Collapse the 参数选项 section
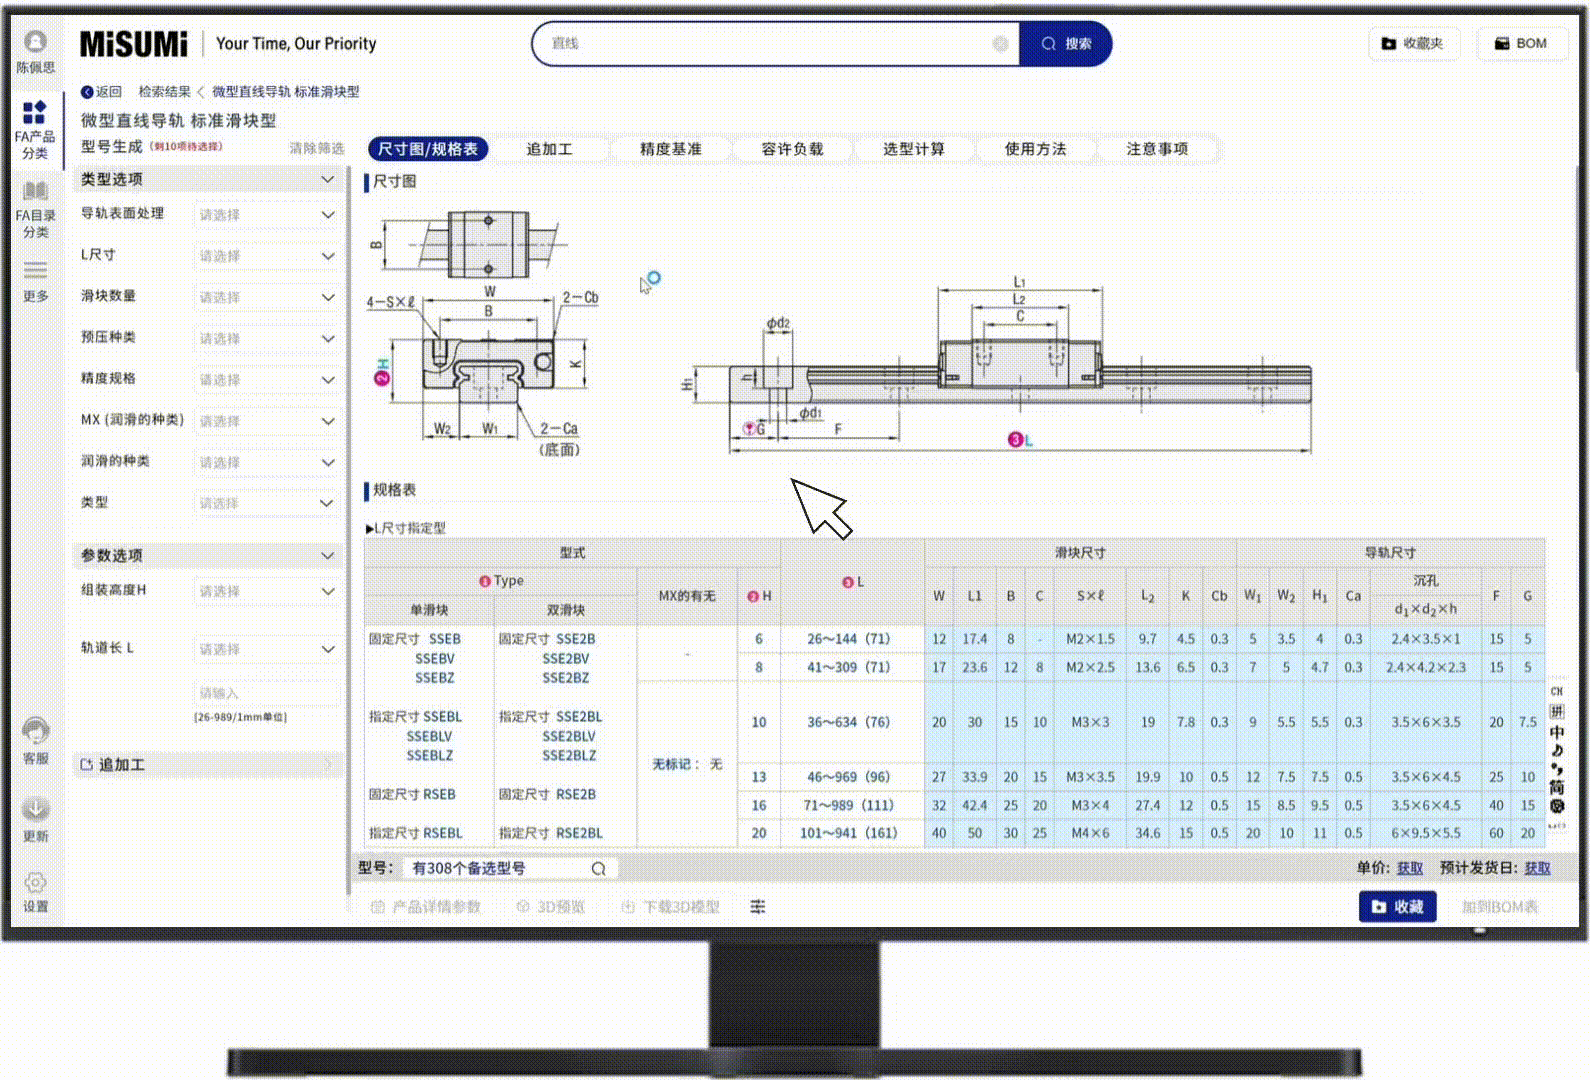The width and height of the screenshot is (1590, 1080). point(327,556)
